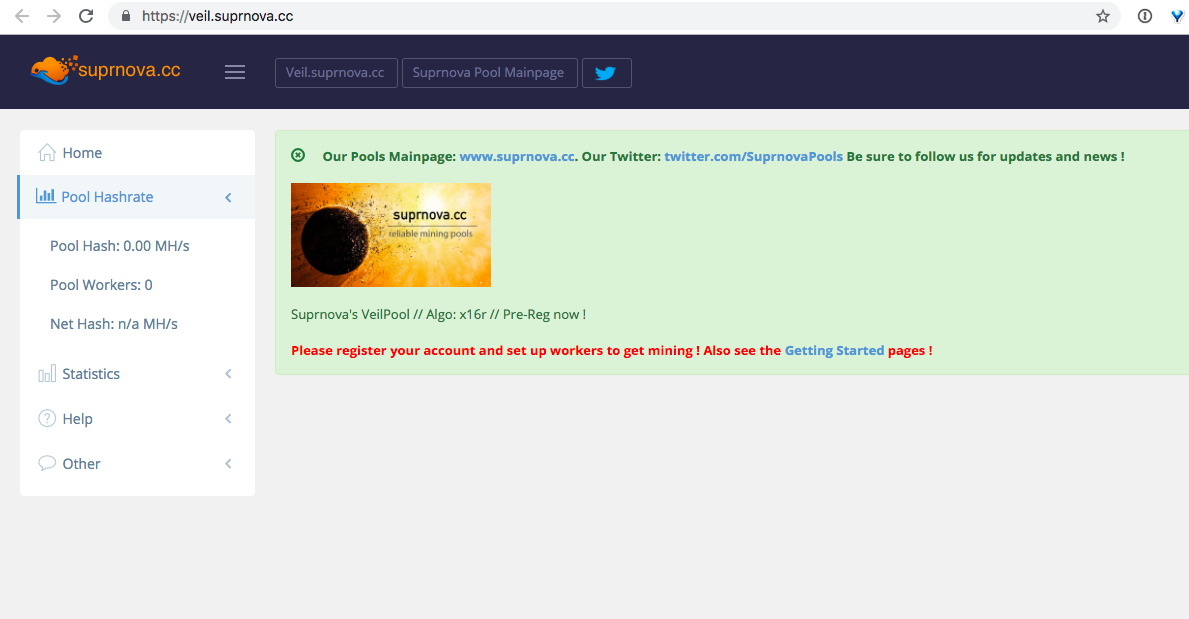Bookmark this page with the star icon
Image resolution: width=1189 pixels, height=619 pixels.
1103,16
